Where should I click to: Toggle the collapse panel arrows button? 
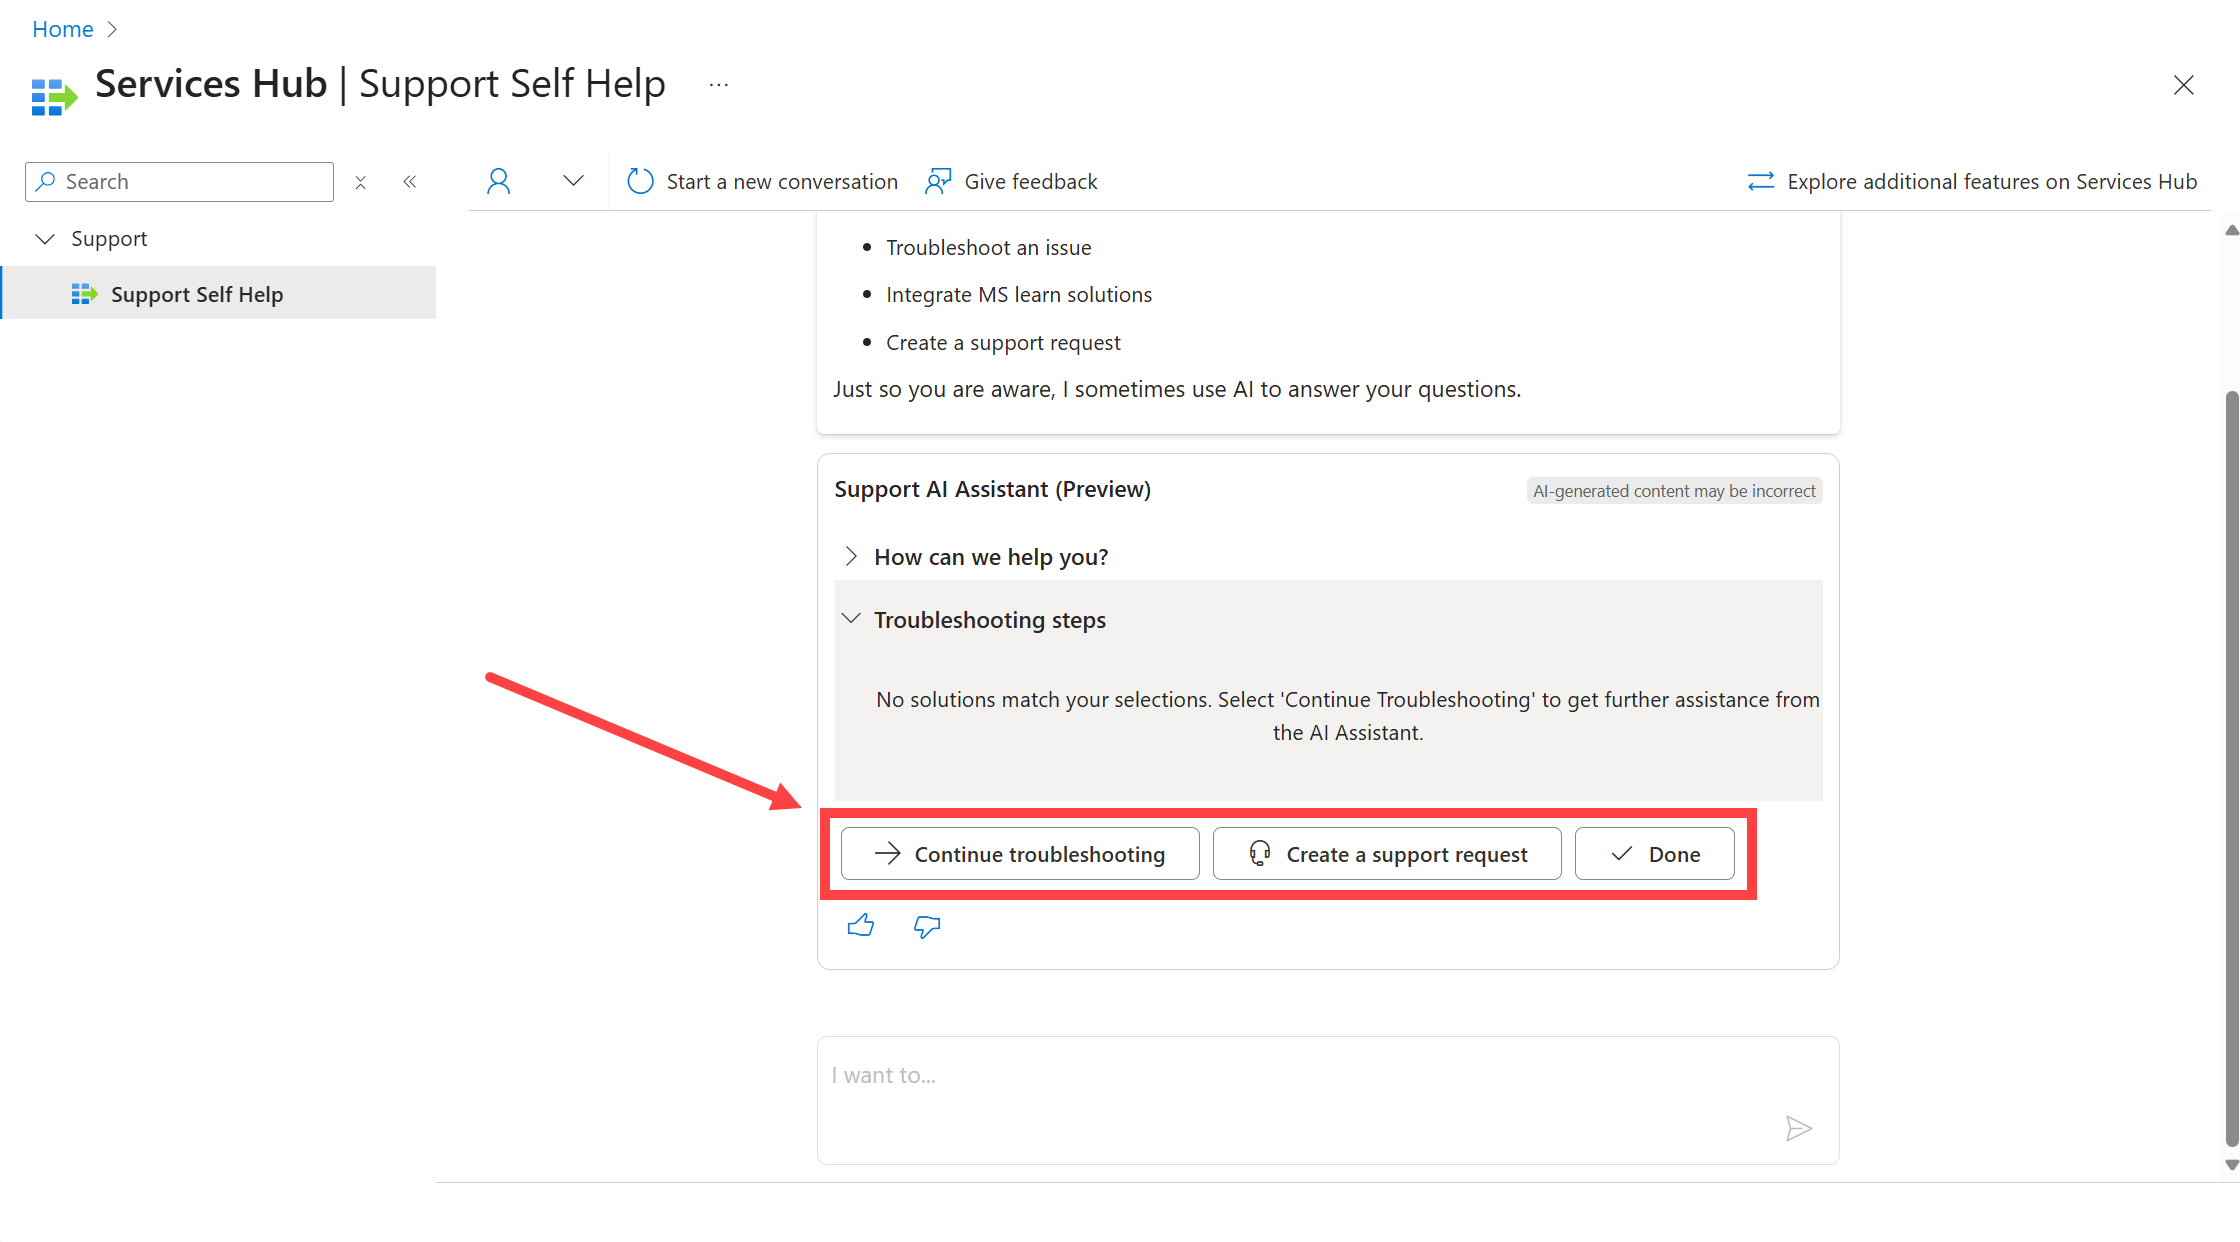[x=411, y=180]
